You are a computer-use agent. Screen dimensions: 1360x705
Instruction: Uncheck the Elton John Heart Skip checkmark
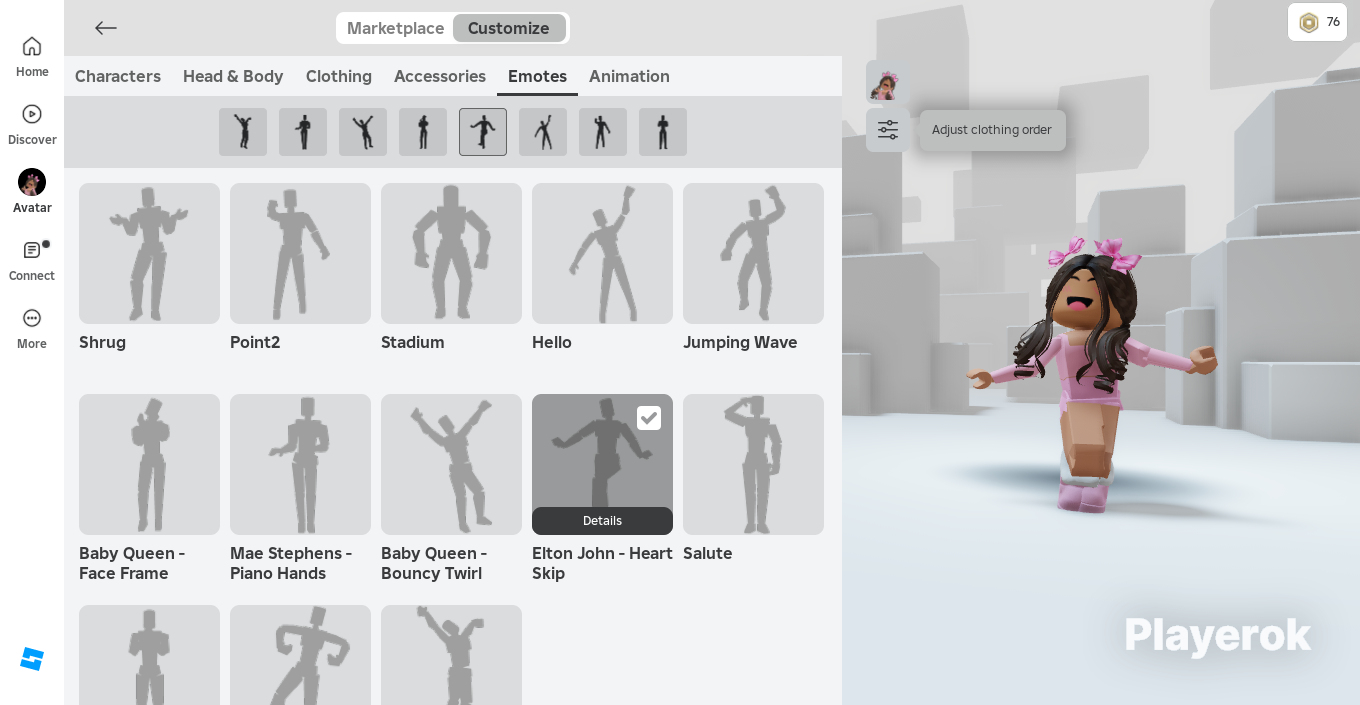649,418
